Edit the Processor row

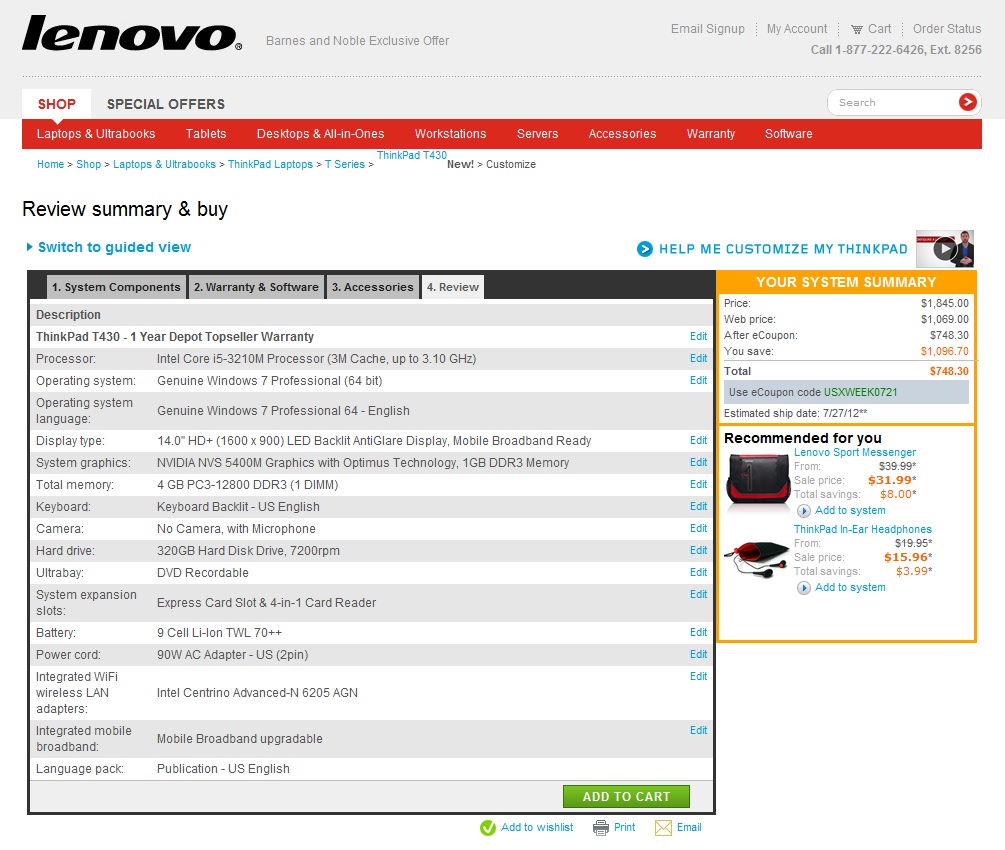click(699, 358)
